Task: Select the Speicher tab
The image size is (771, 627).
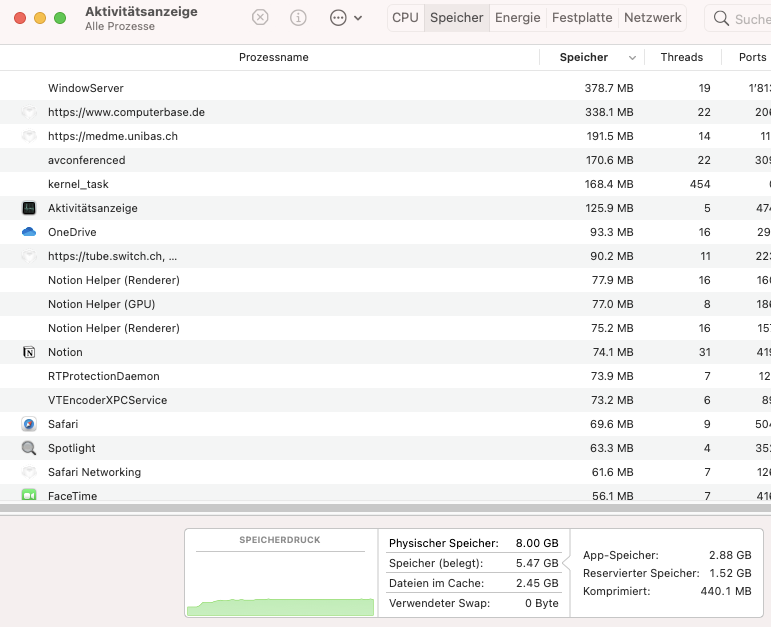Action: 456,18
